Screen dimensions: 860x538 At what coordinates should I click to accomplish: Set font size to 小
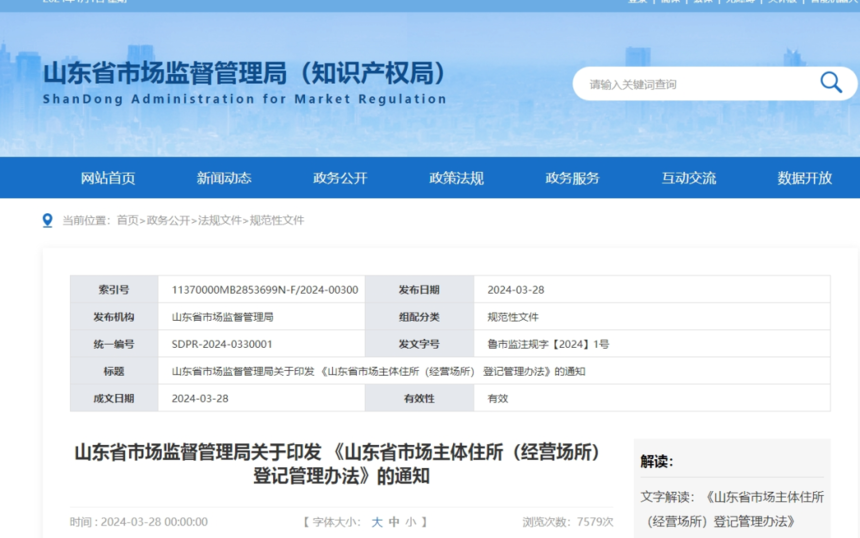411,522
